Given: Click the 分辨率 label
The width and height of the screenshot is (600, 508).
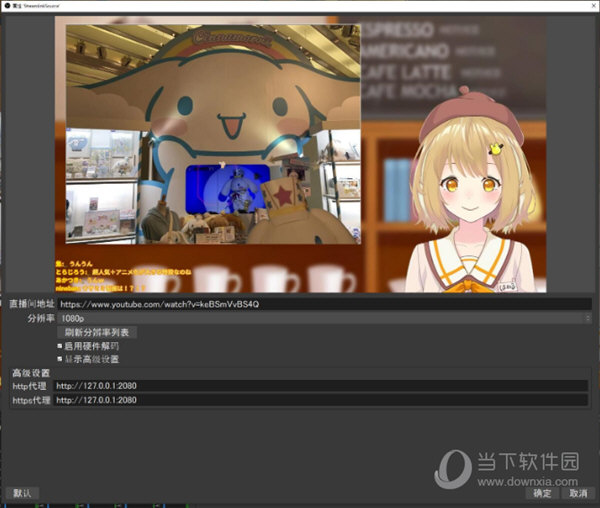Looking at the screenshot, I should pyautogui.click(x=41, y=318).
